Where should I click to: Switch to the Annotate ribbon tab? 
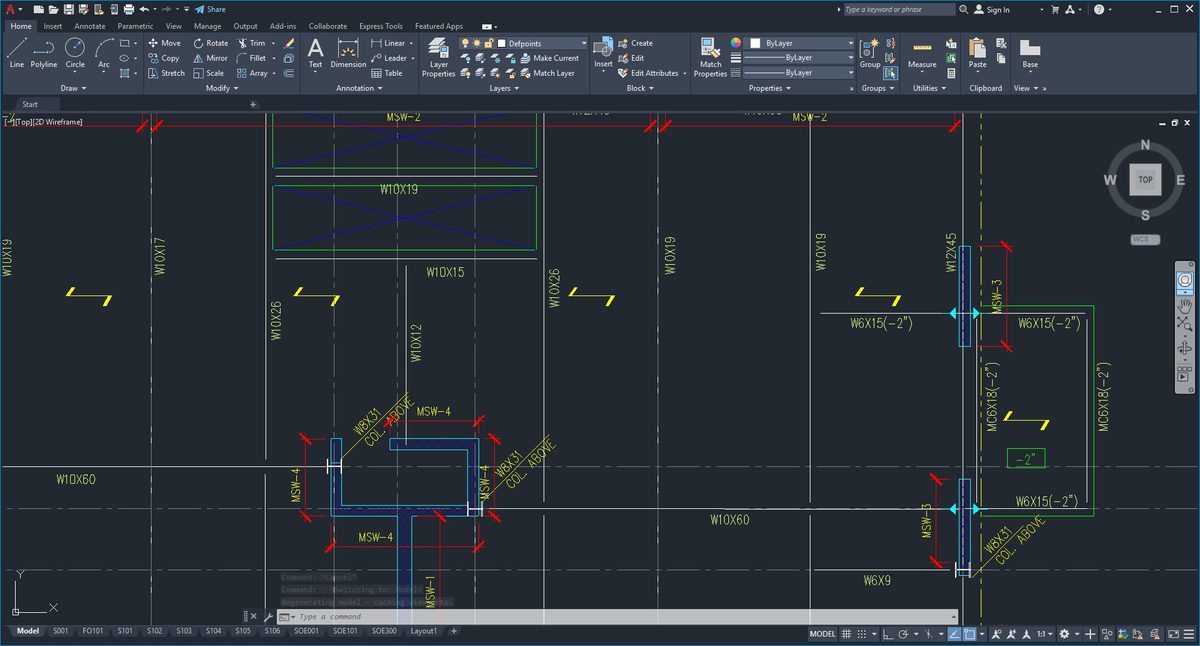click(89, 26)
